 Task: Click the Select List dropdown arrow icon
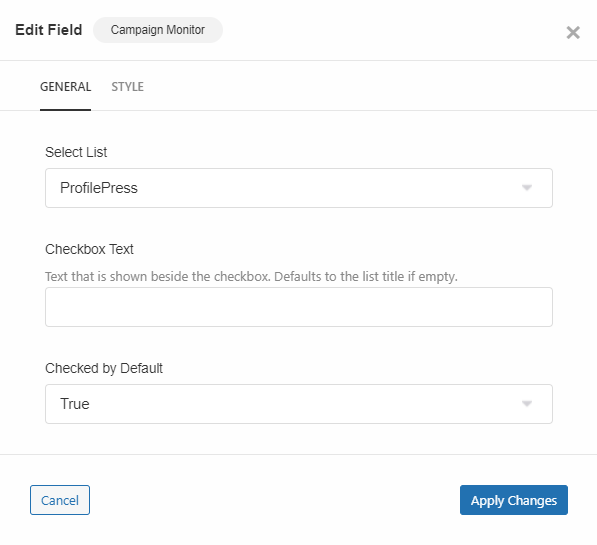527,188
